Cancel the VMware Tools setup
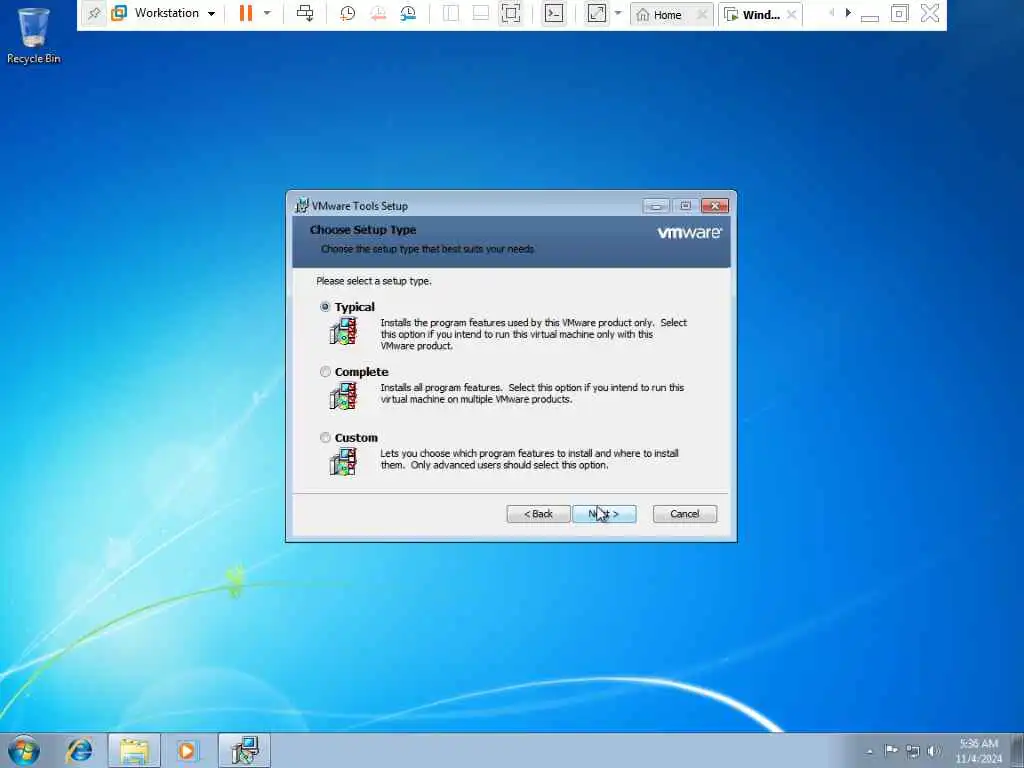The width and height of the screenshot is (1024, 768). click(684, 514)
